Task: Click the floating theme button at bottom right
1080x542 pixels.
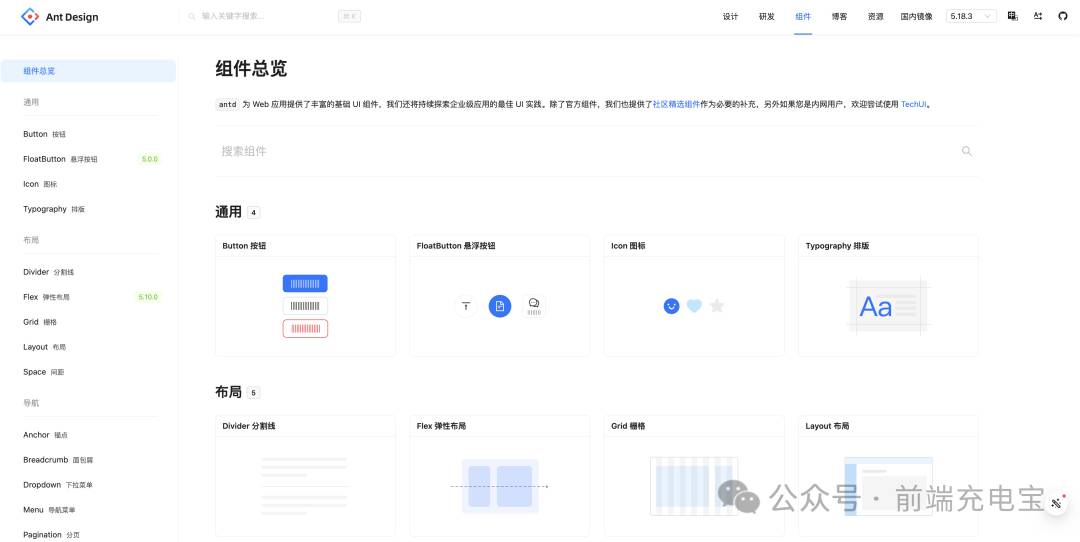Action: click(1056, 504)
